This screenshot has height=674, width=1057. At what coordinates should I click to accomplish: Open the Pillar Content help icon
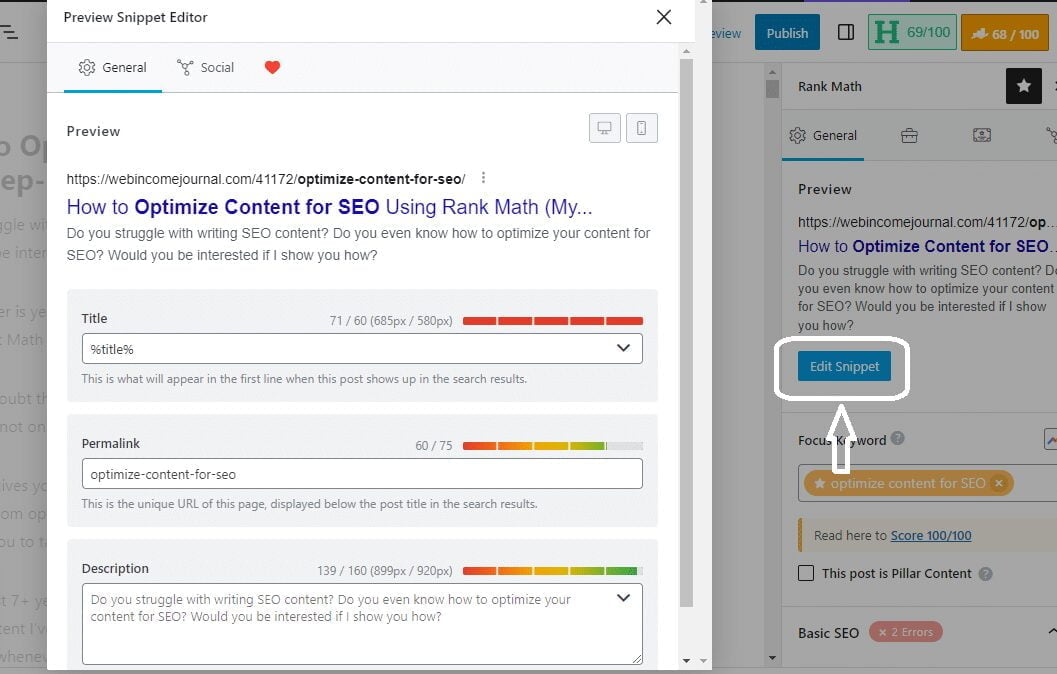click(x=986, y=574)
